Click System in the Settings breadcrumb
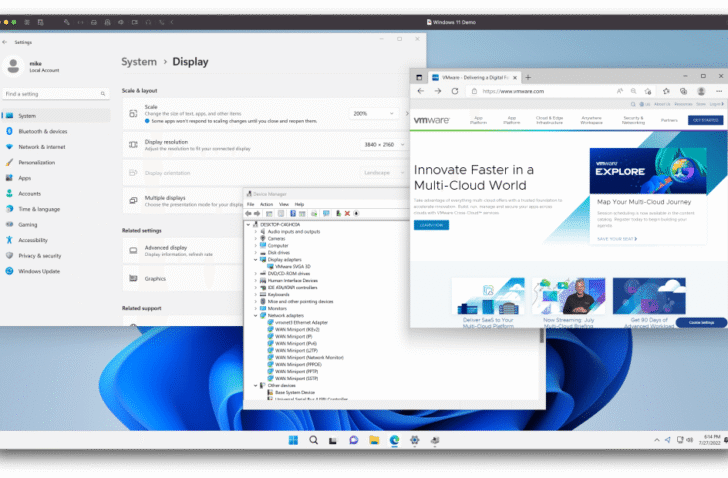 point(139,62)
